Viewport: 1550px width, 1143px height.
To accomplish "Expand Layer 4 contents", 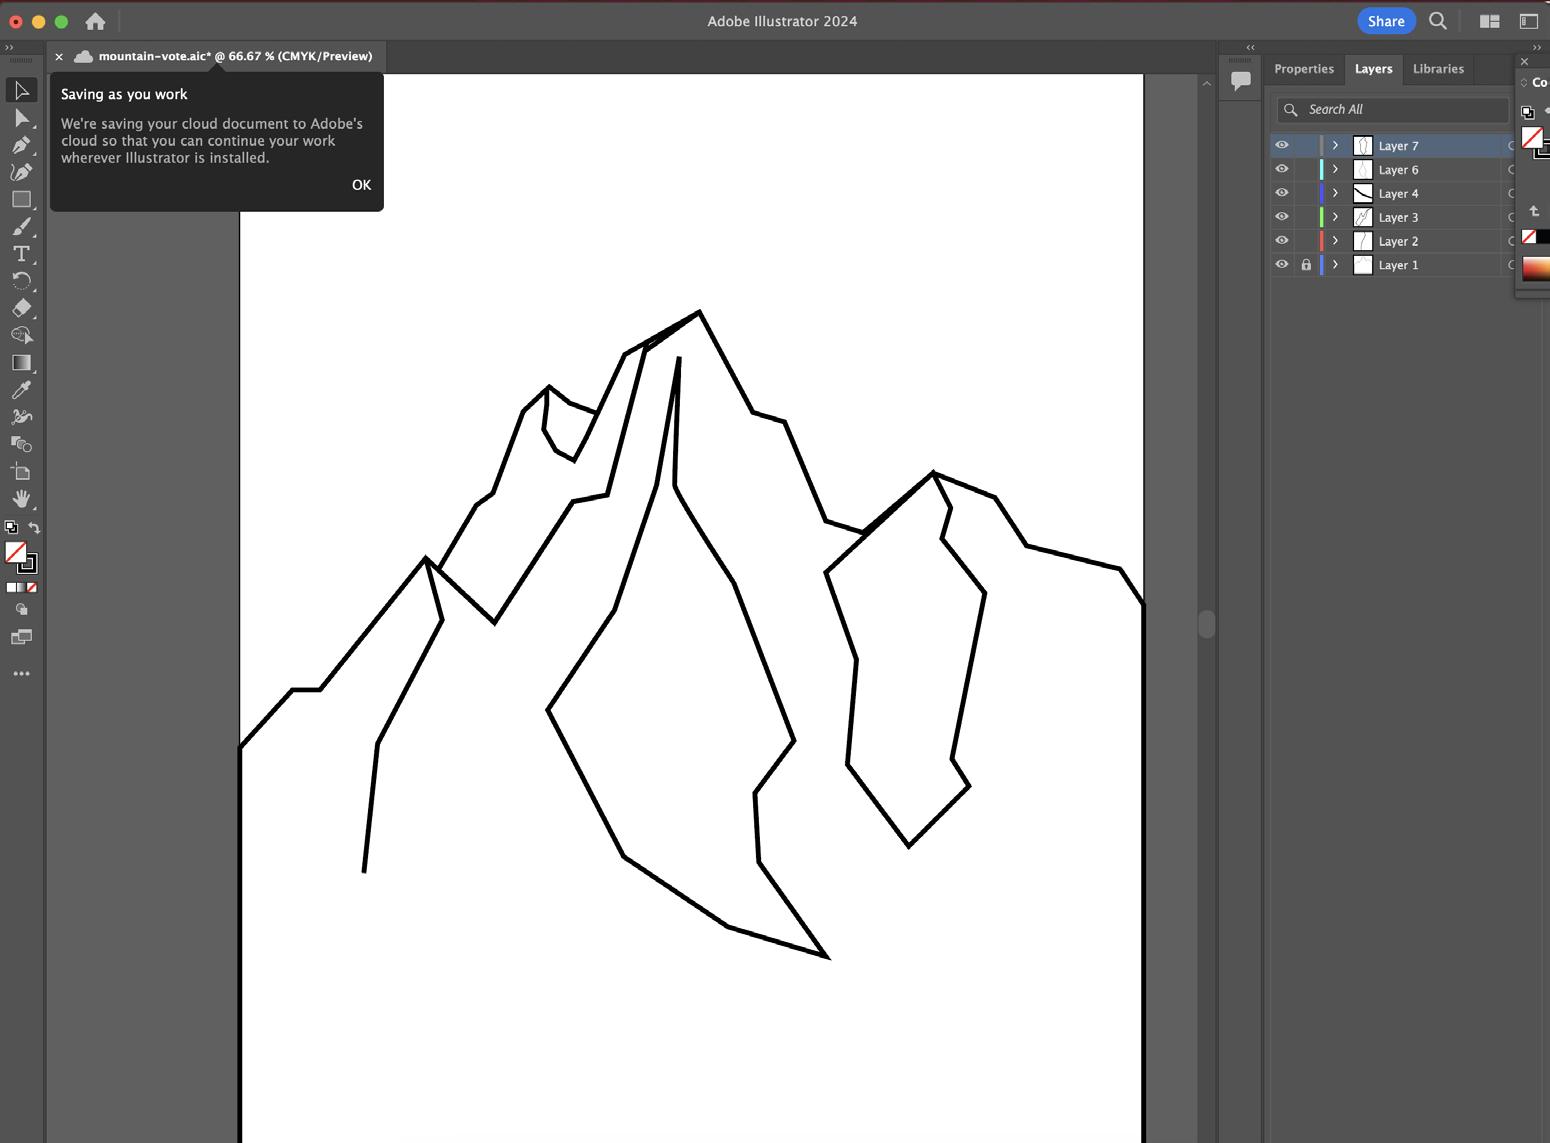I will click(1335, 193).
